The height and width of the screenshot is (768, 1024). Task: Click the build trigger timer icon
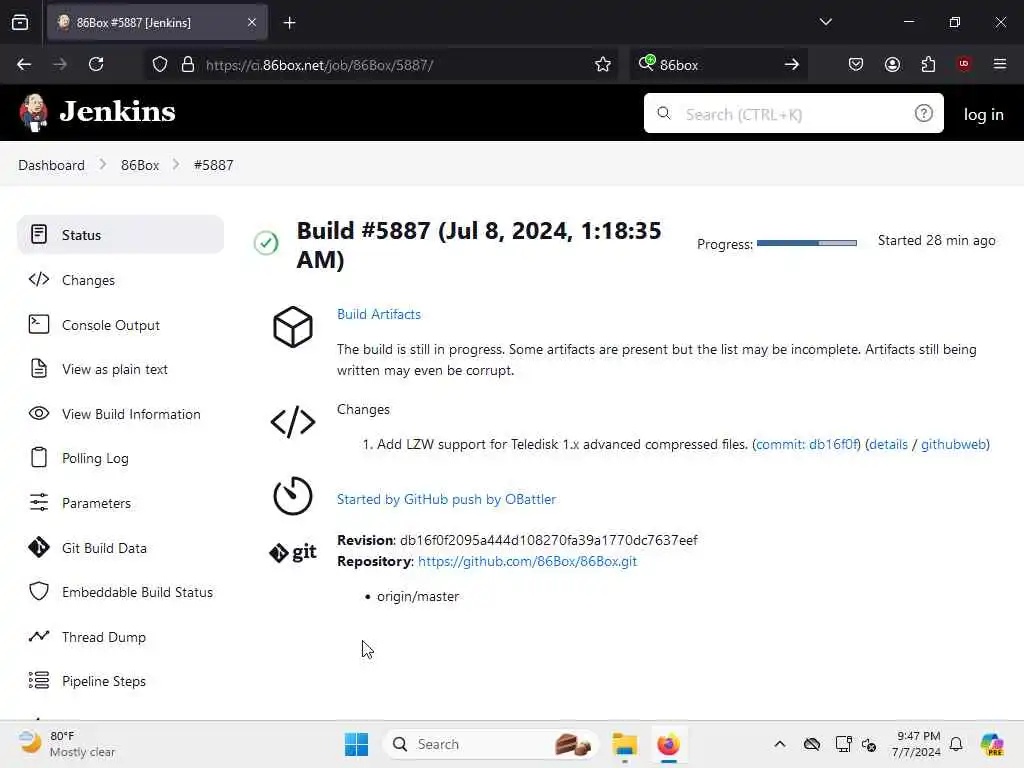[293, 496]
